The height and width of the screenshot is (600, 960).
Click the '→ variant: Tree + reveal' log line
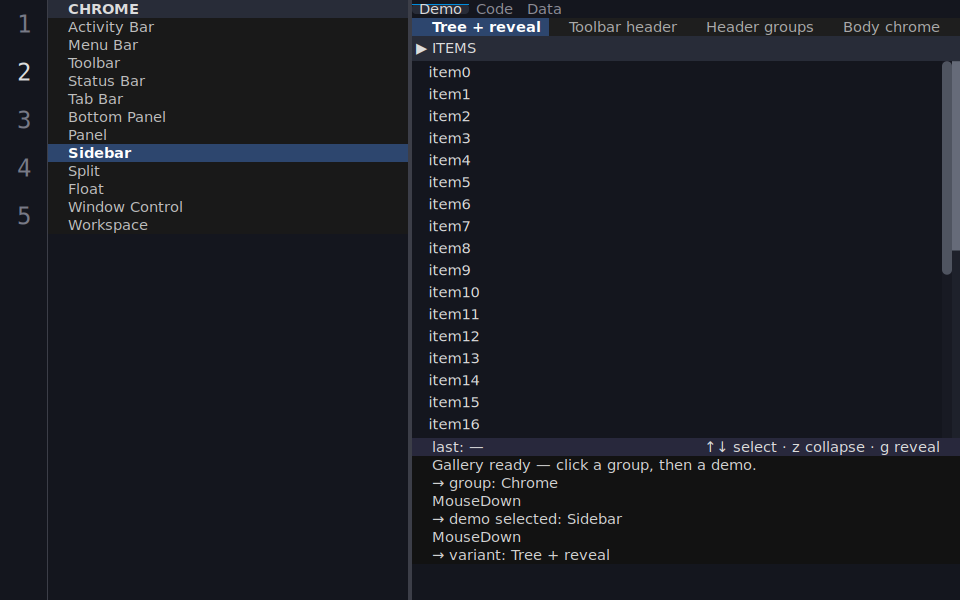click(520, 555)
